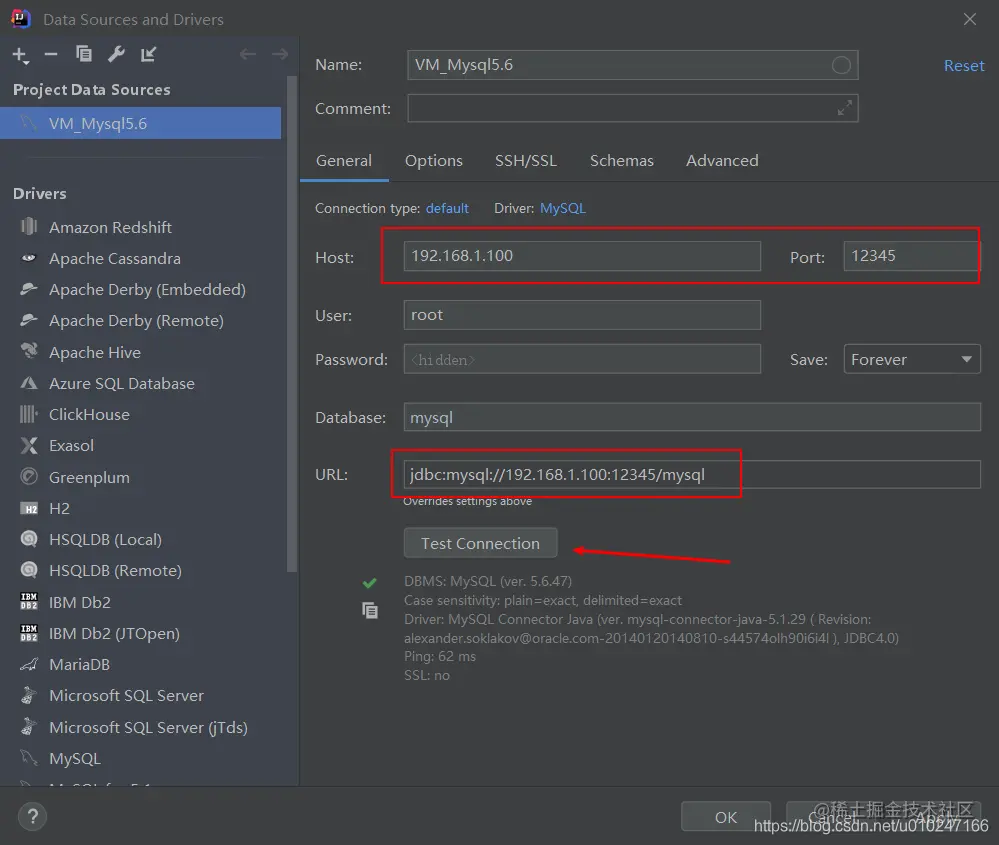Switch to the Options tab

point(434,161)
